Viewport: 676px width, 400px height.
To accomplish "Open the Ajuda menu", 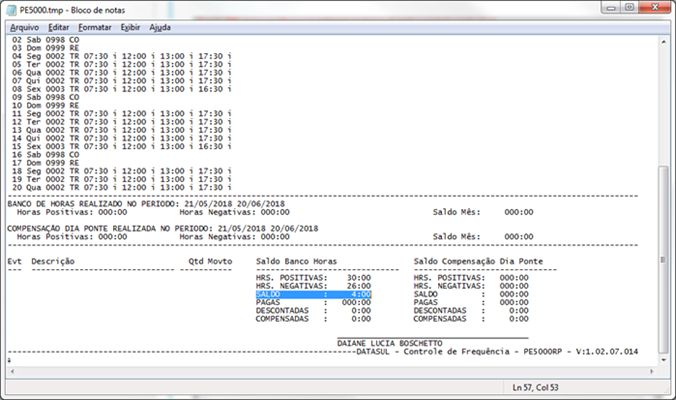I will 160,27.
